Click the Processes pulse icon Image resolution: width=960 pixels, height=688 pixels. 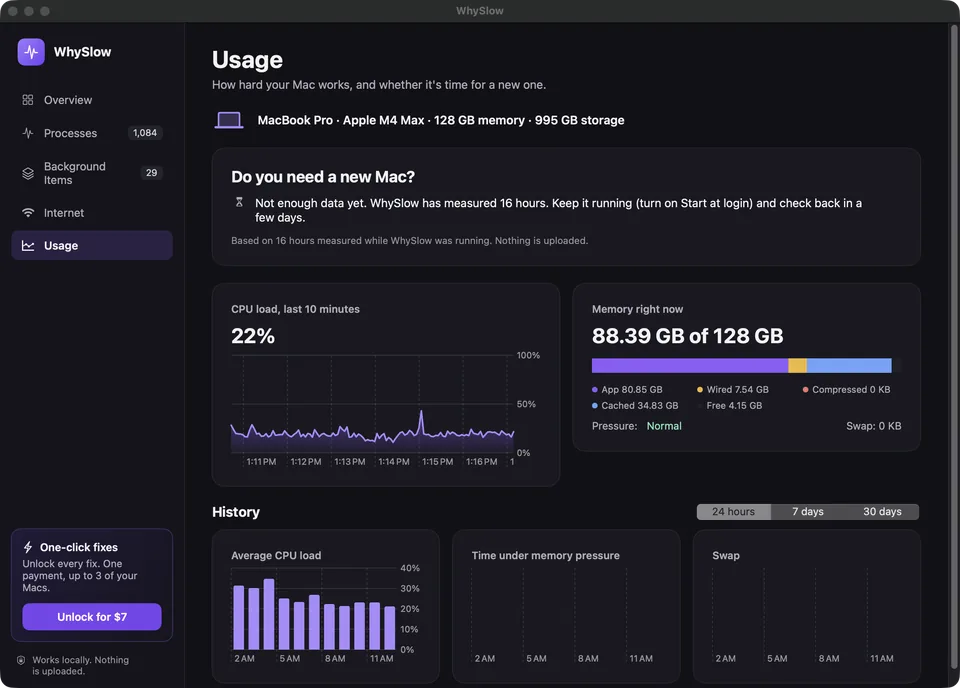[28, 133]
